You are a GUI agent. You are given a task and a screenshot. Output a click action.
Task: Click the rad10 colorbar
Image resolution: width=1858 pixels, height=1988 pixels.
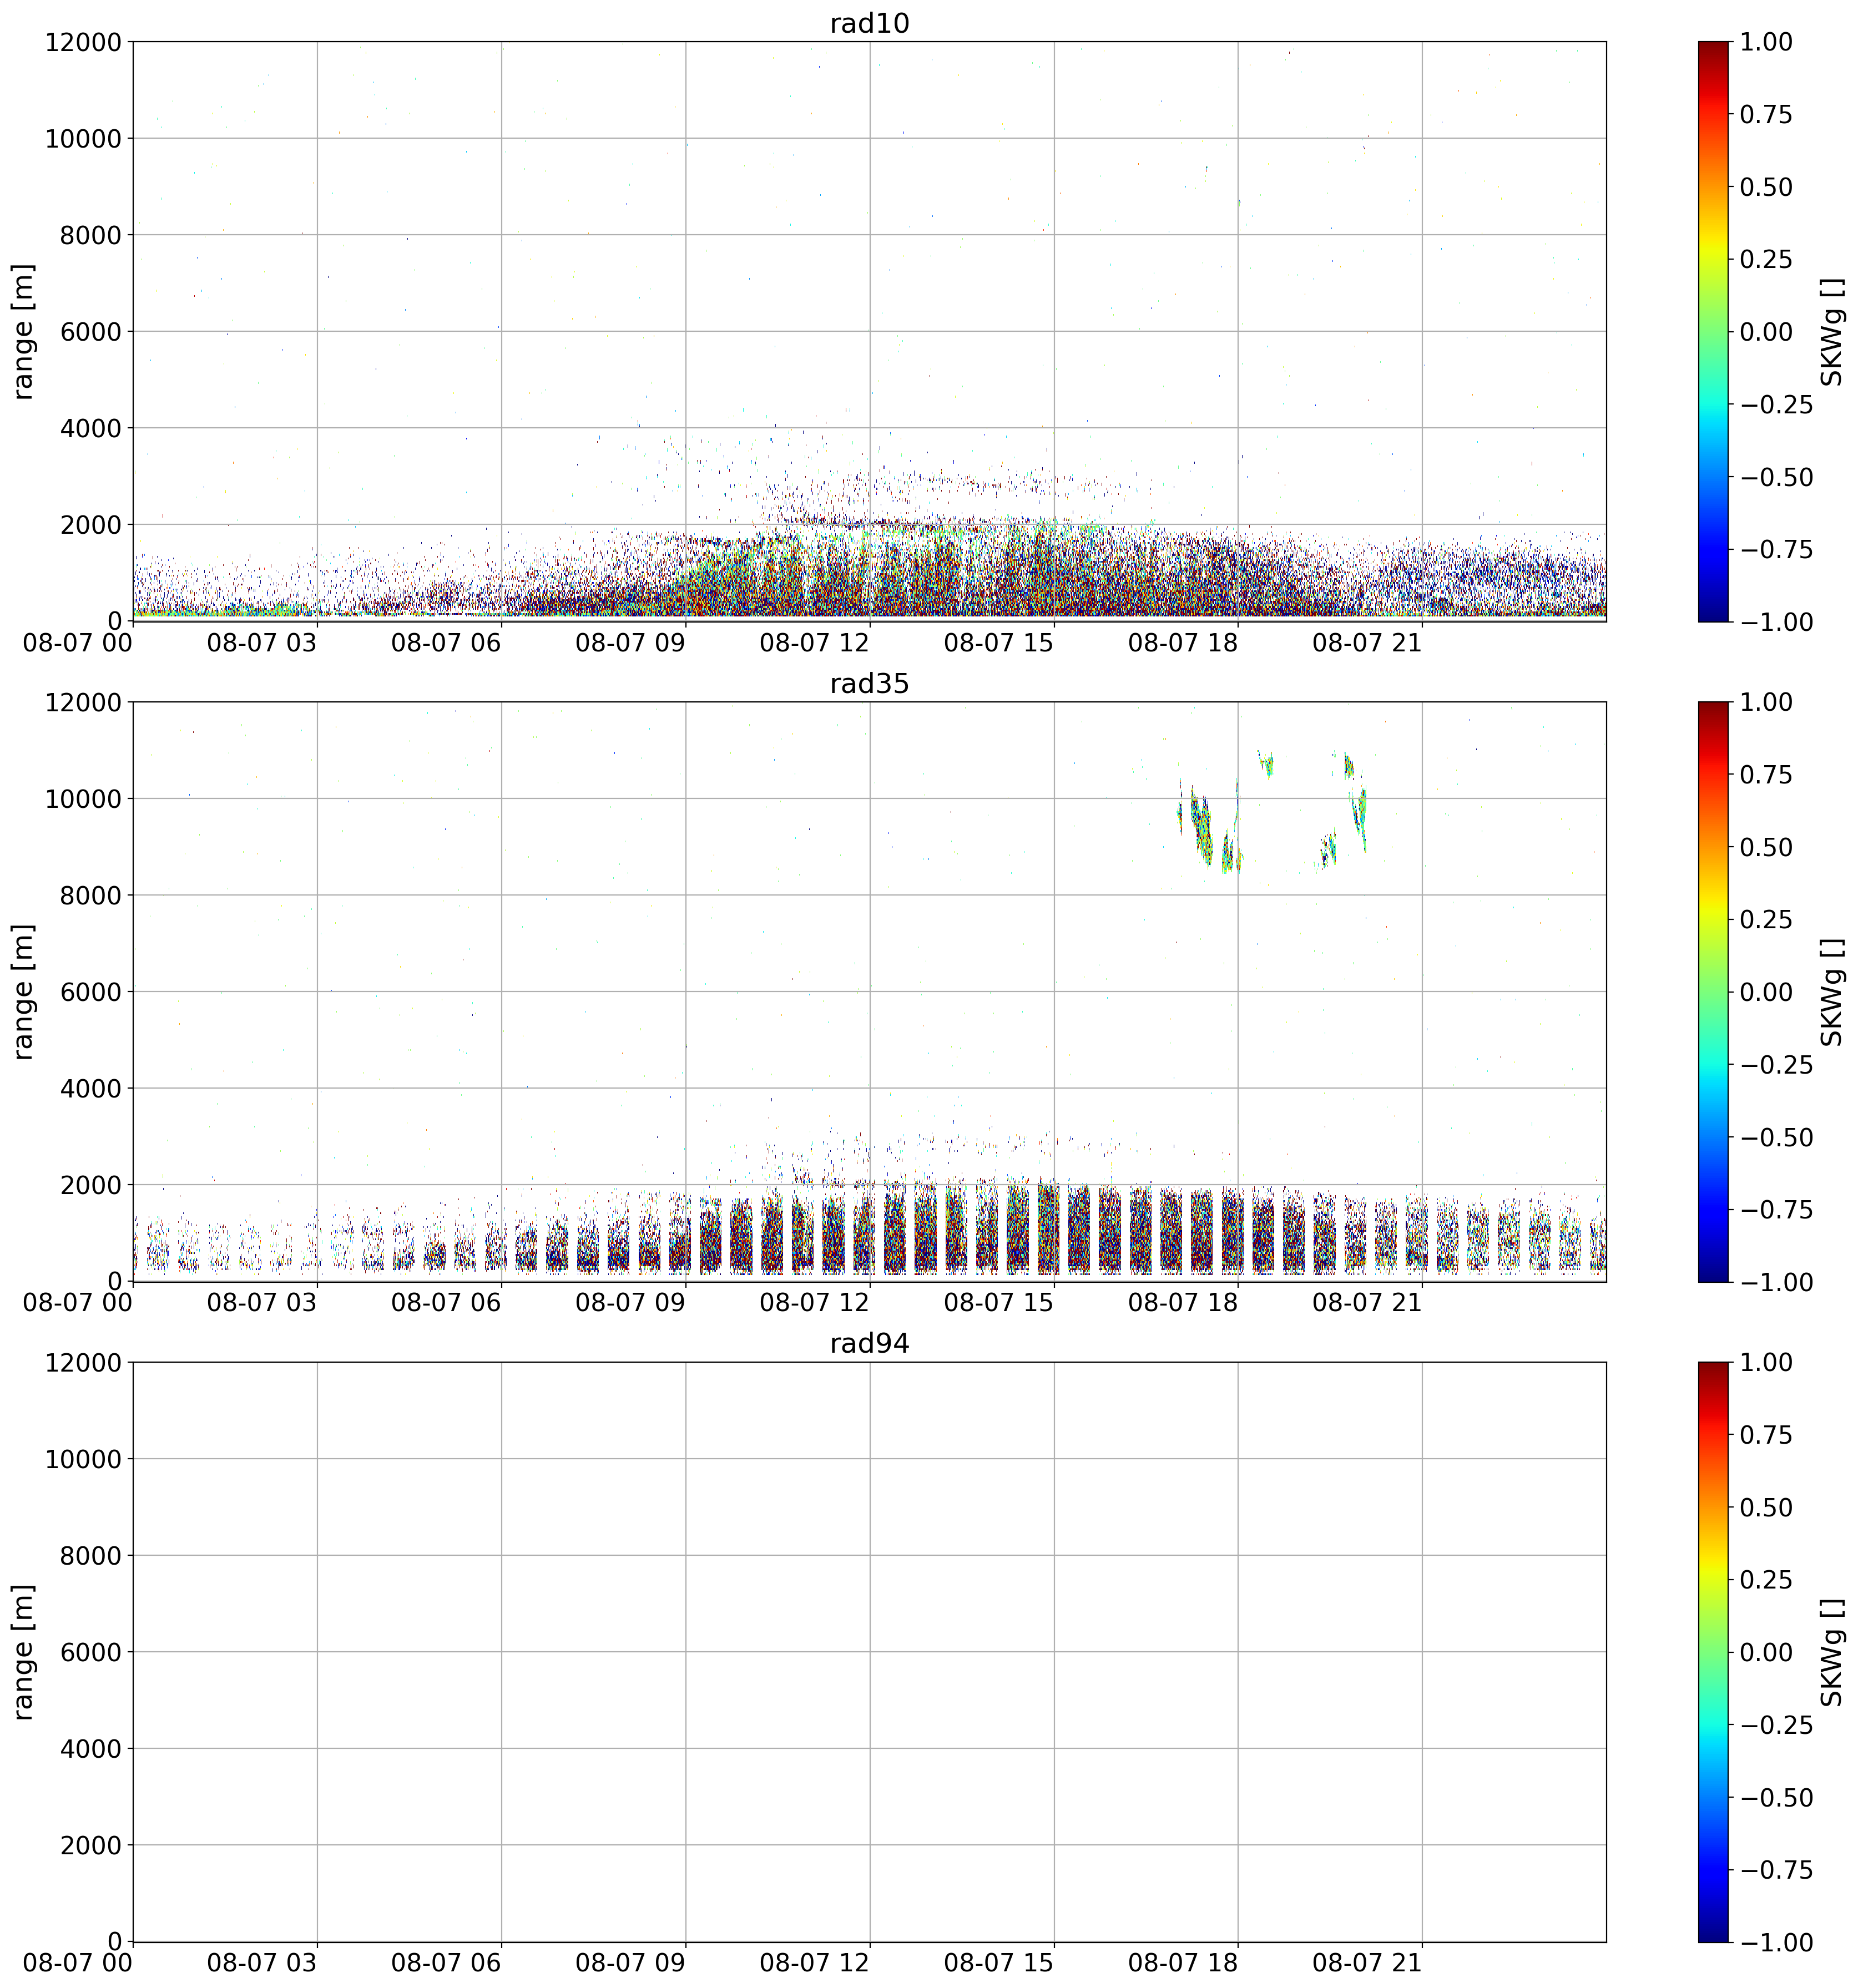pos(1712,331)
